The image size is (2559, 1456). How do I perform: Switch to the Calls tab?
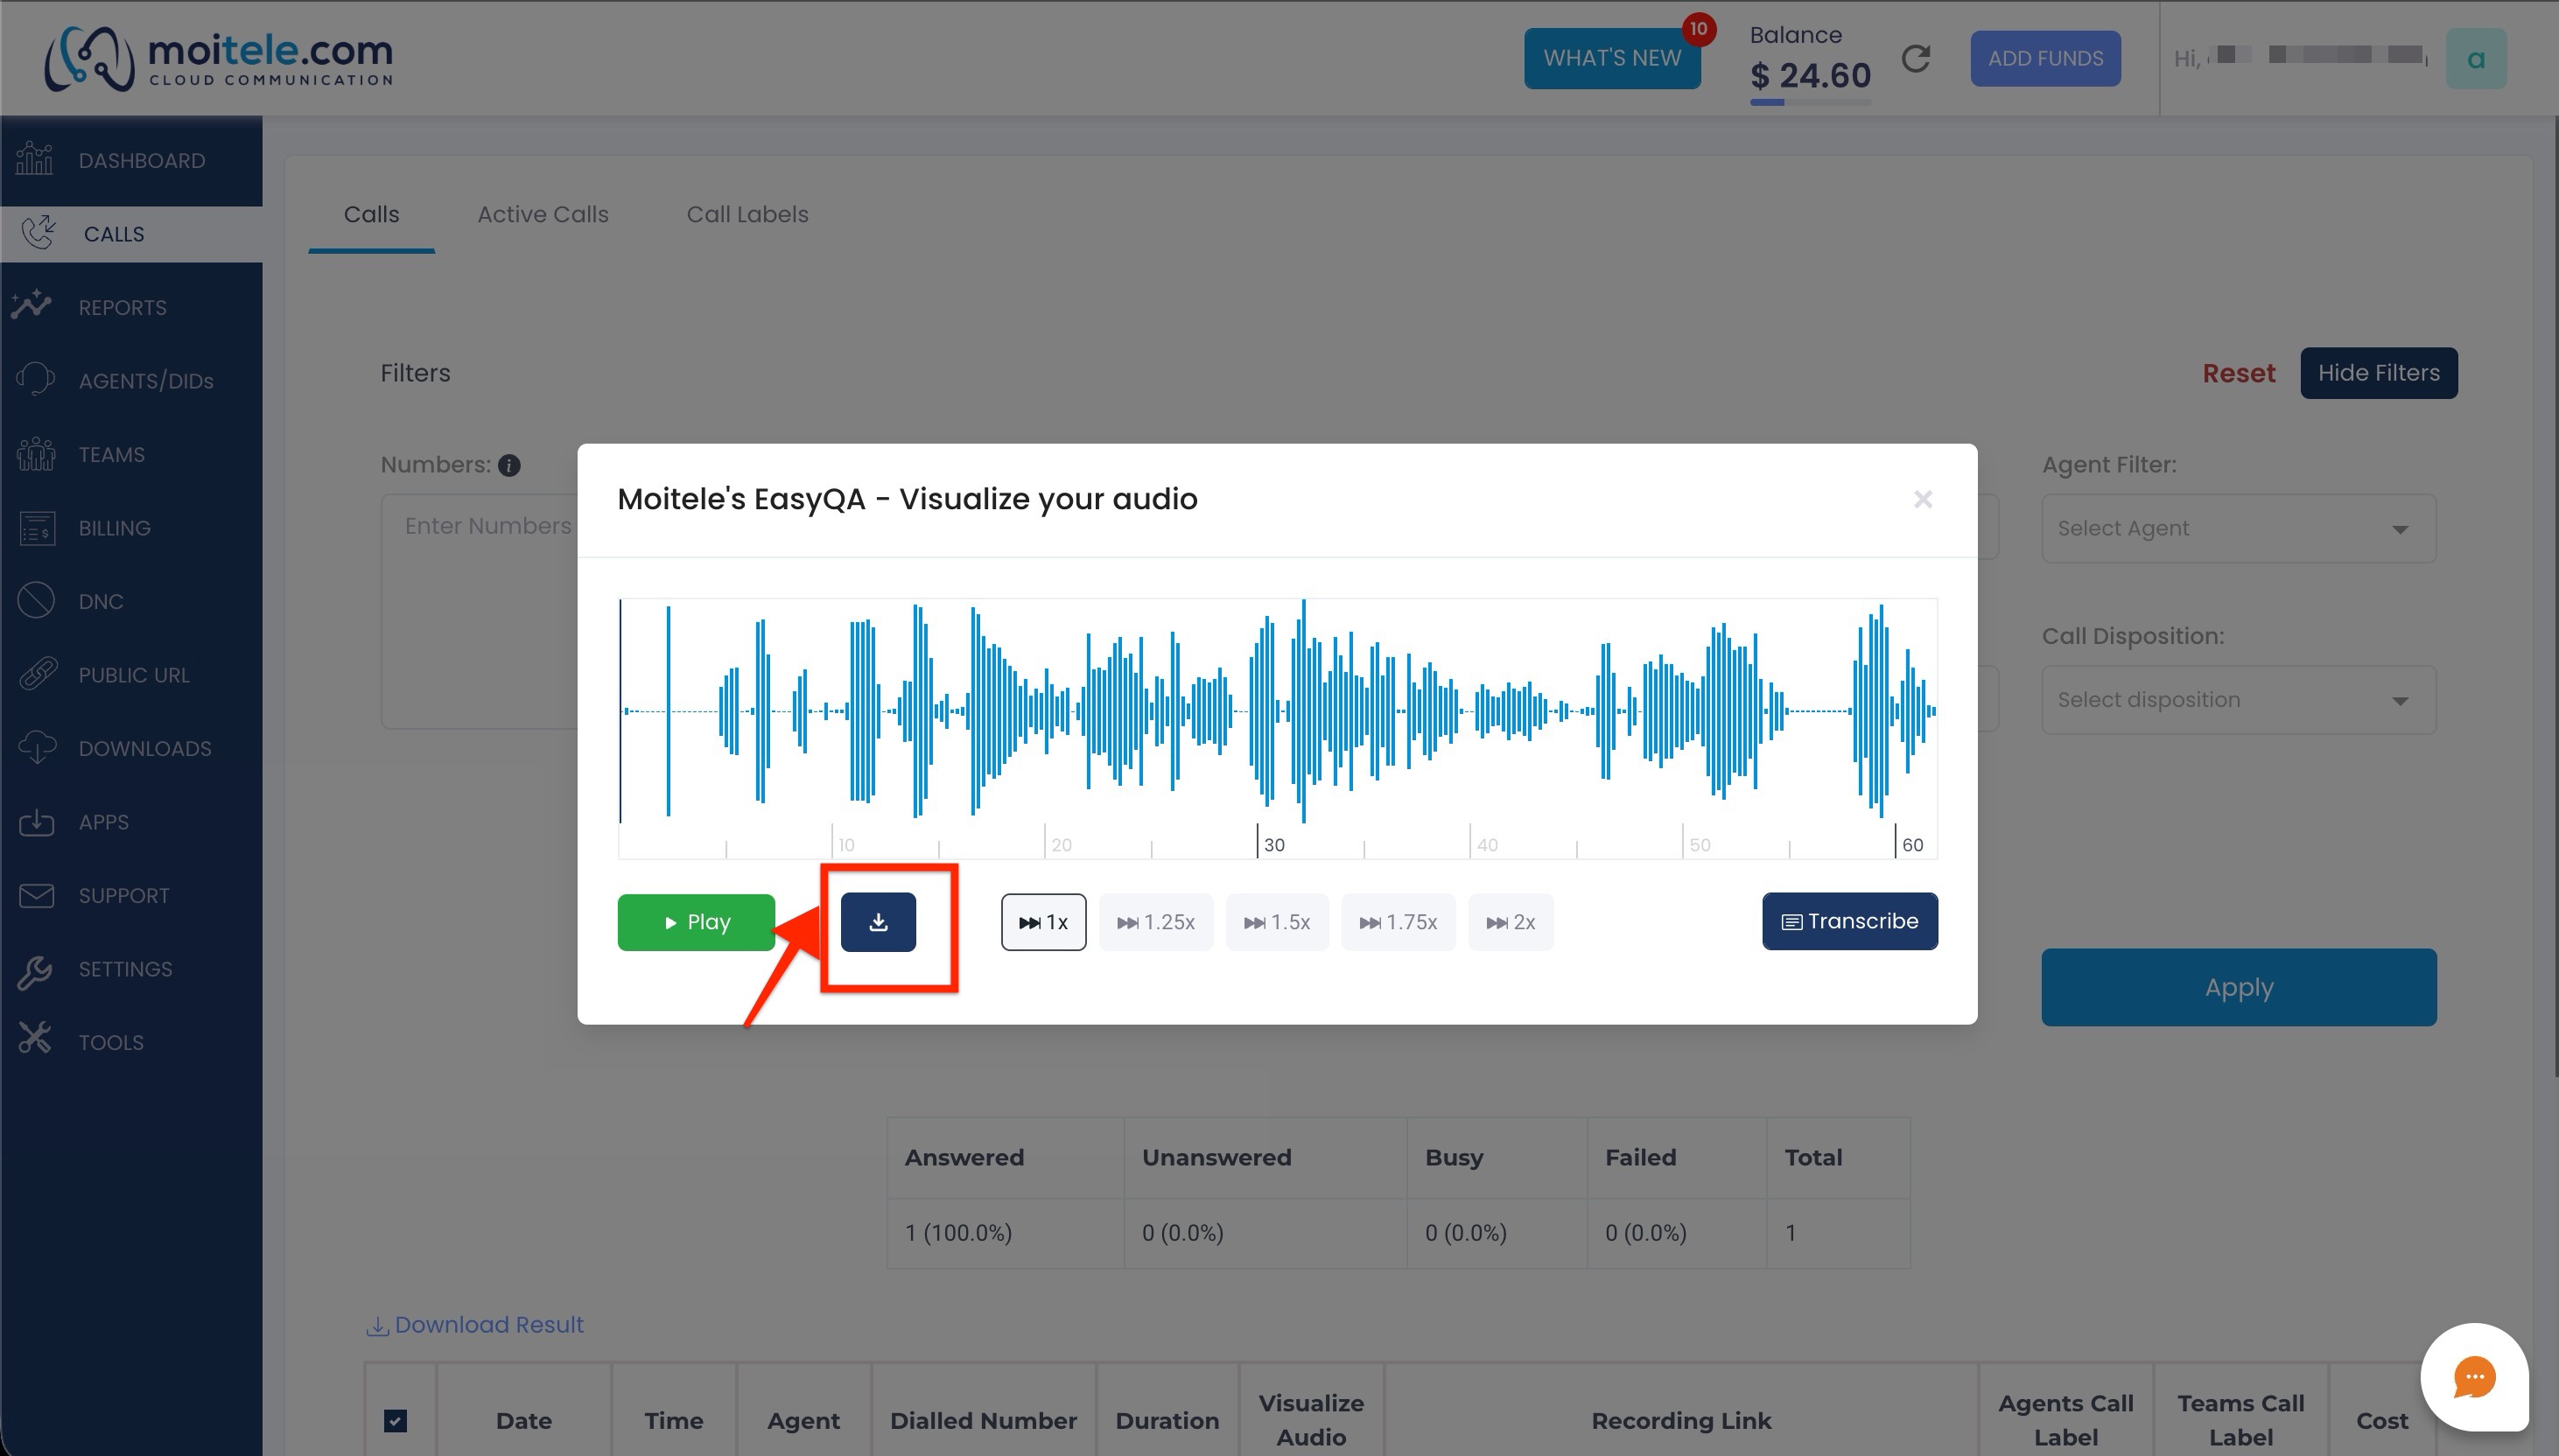click(x=371, y=214)
